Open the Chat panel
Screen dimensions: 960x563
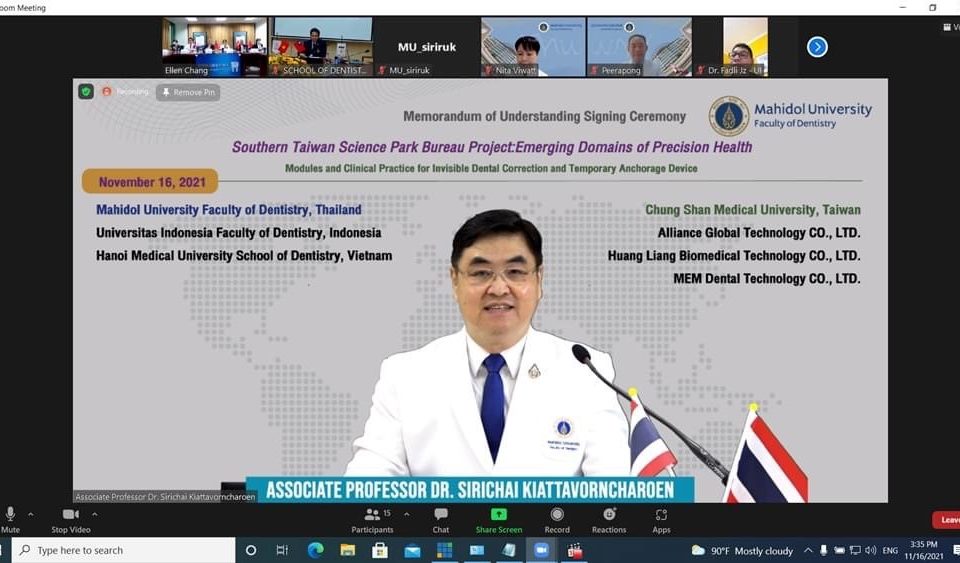[441, 518]
